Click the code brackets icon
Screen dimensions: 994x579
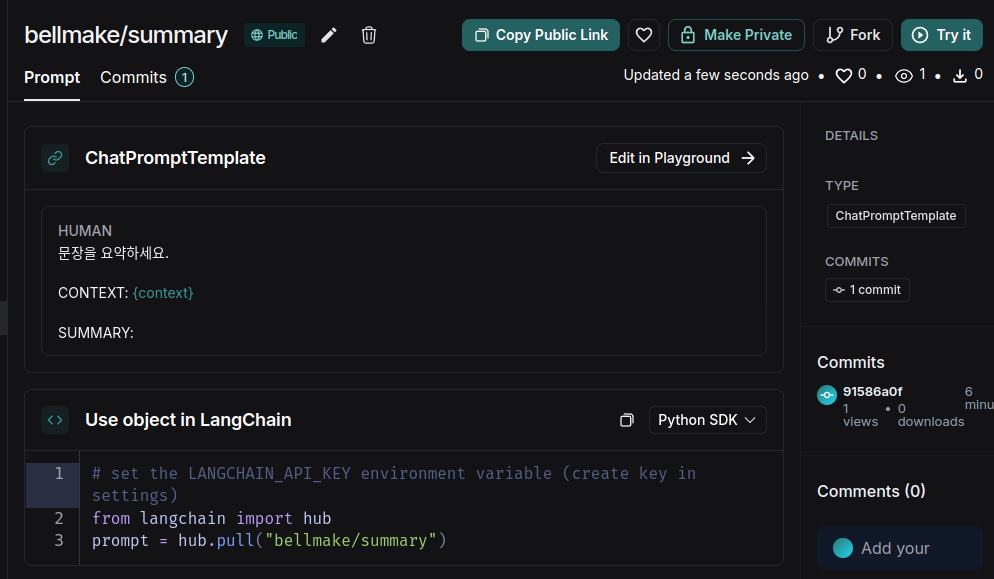click(x=55, y=420)
